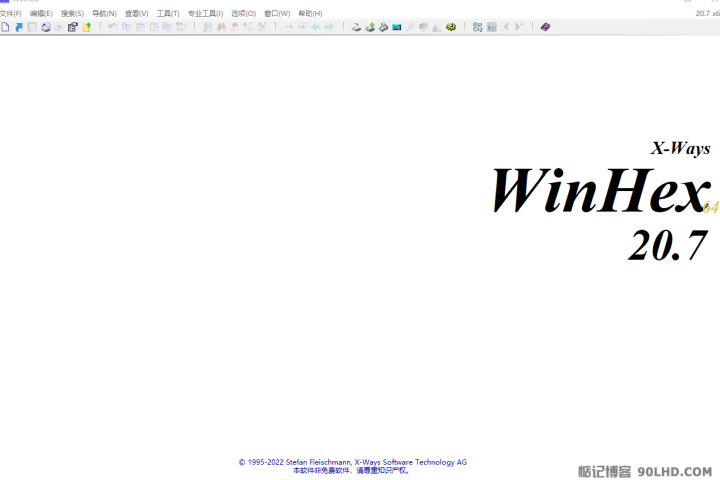The image size is (720, 480).
Task: Click the Forward right-arrow navigation icon
Action: pyautogui.click(x=329, y=27)
